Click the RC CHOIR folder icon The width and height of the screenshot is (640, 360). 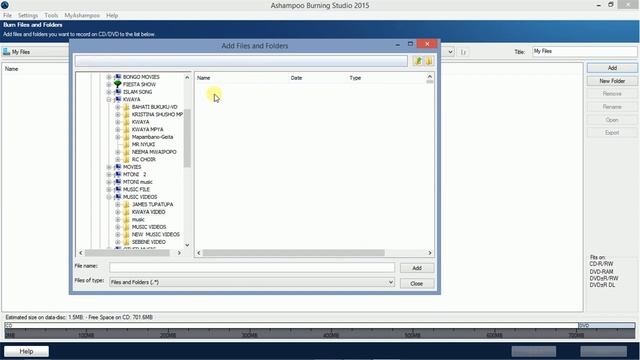pos(127,159)
